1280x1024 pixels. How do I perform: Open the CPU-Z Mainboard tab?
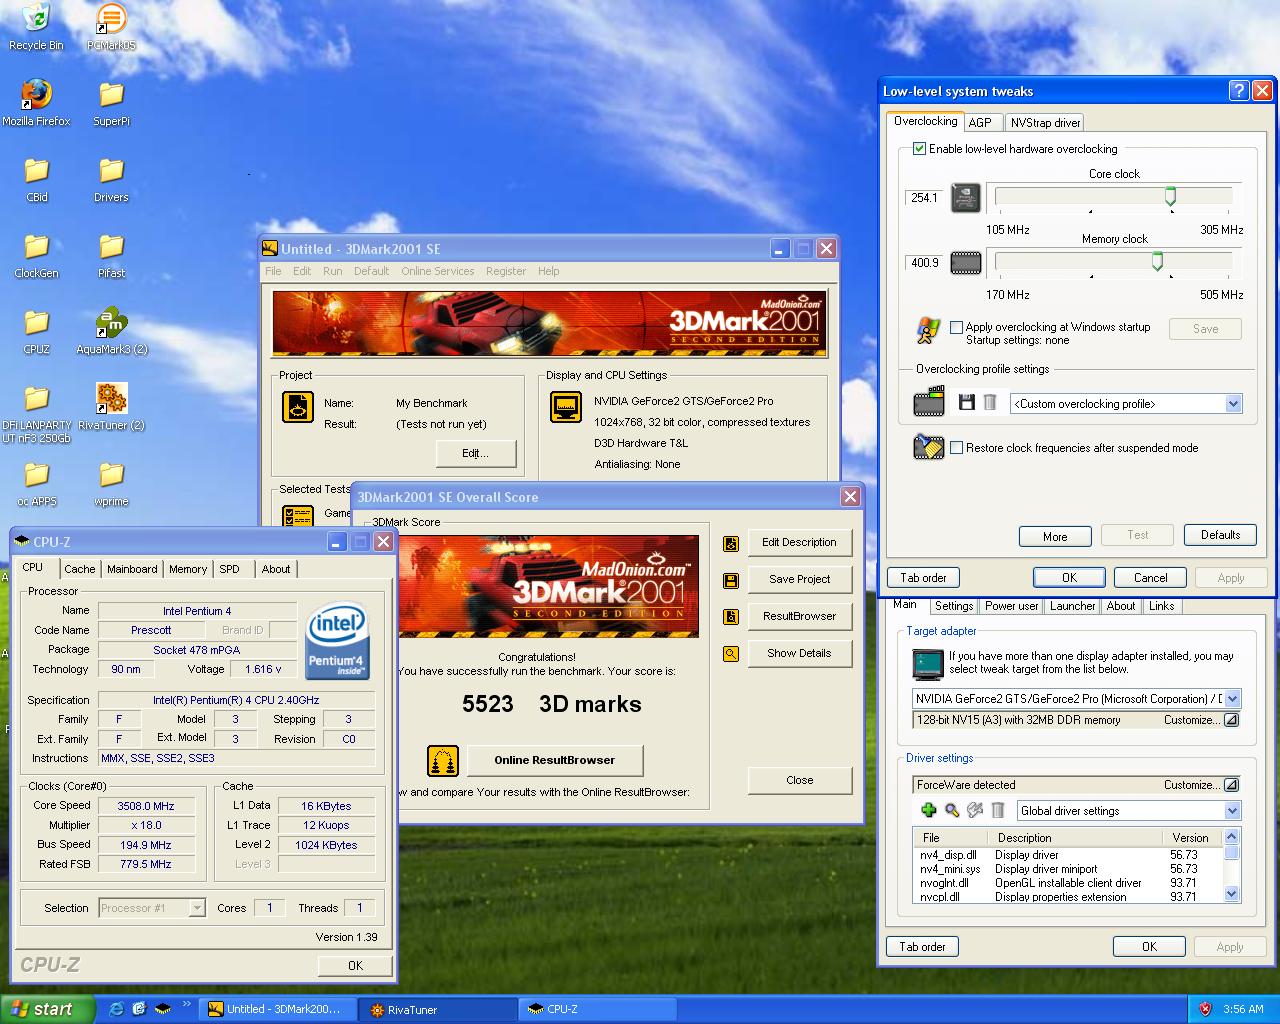[132, 569]
